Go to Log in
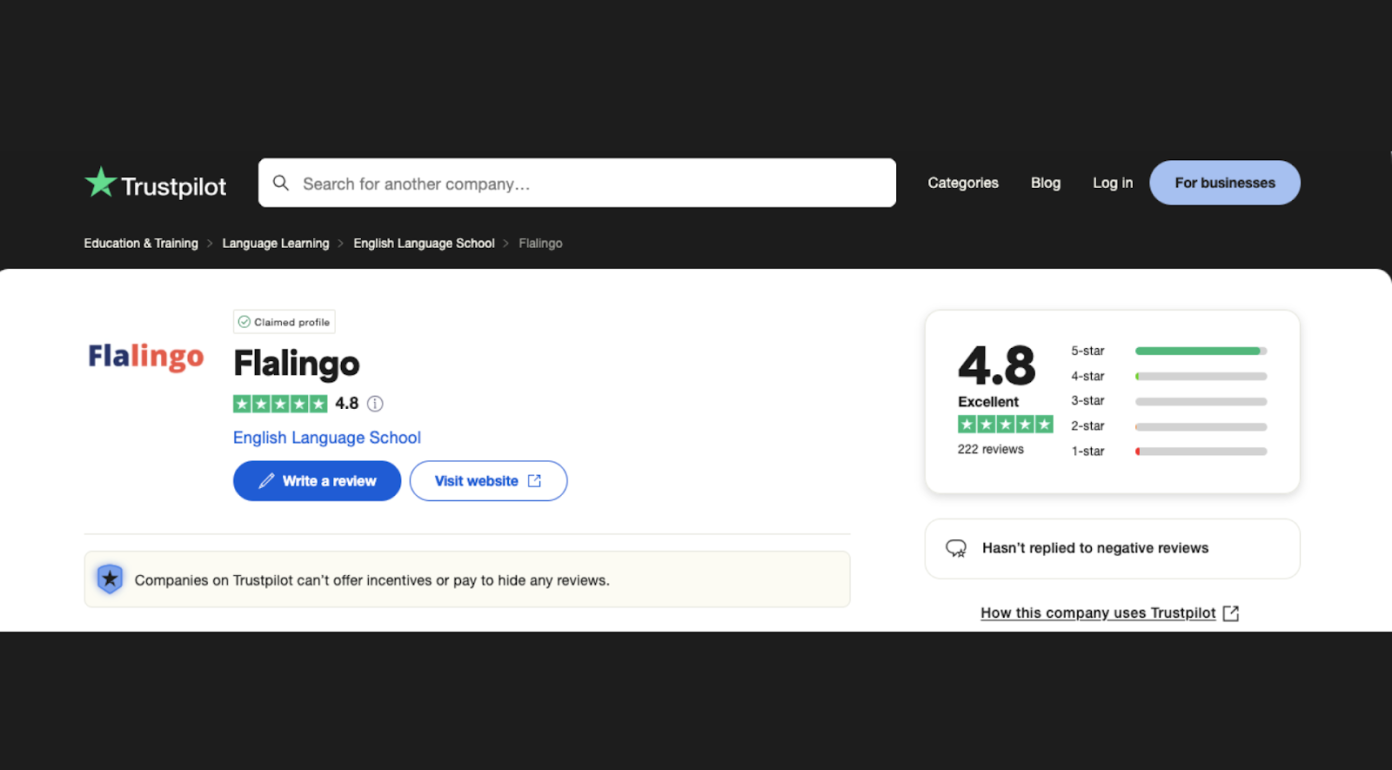 click(1113, 183)
